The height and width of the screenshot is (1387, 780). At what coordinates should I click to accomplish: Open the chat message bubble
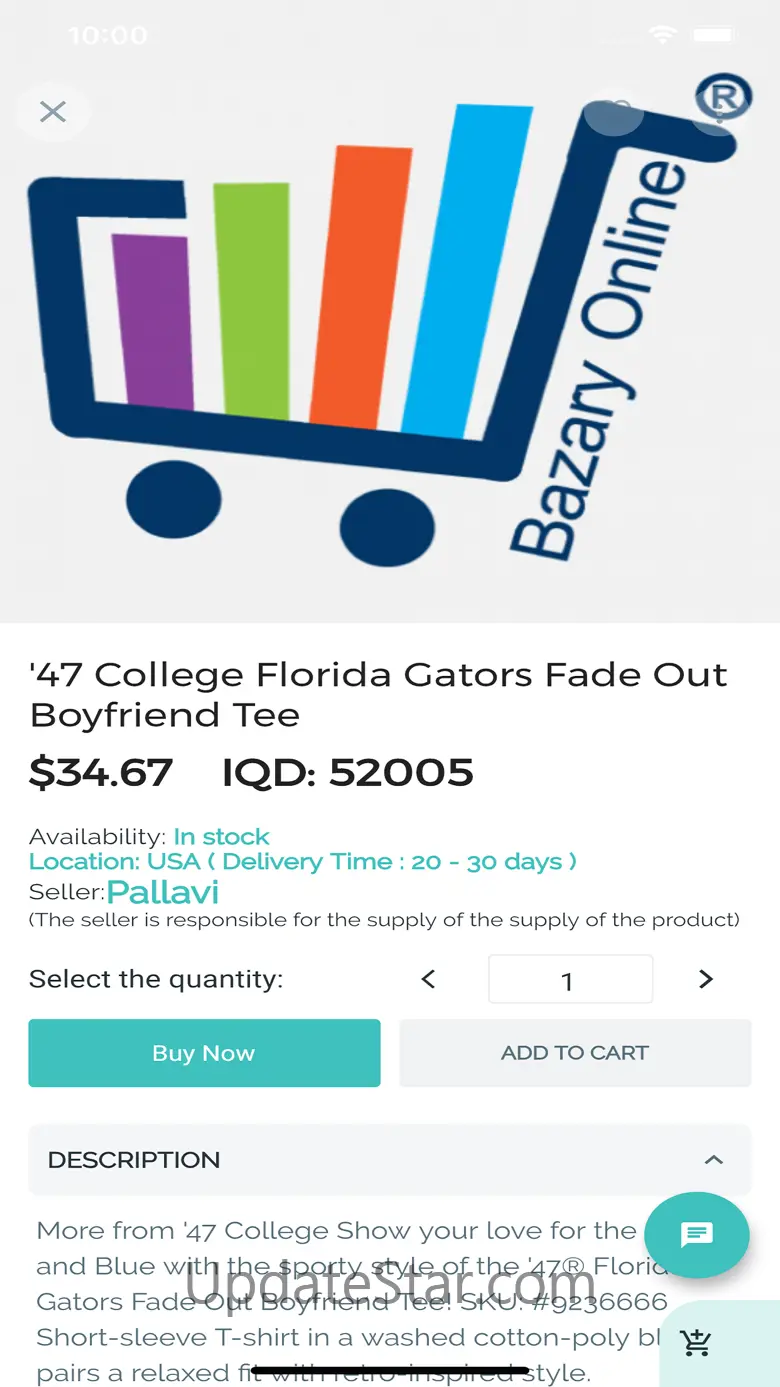[697, 1235]
